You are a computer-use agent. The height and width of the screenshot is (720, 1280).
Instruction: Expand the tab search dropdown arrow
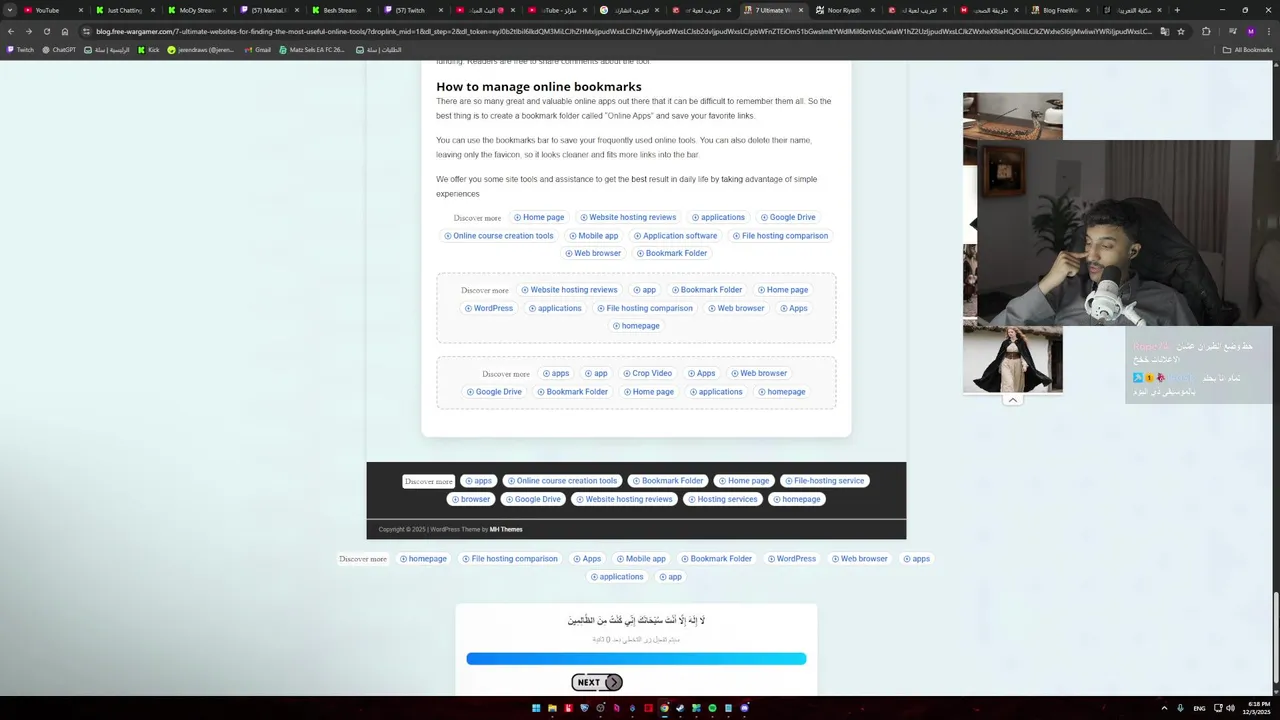(x=10, y=10)
